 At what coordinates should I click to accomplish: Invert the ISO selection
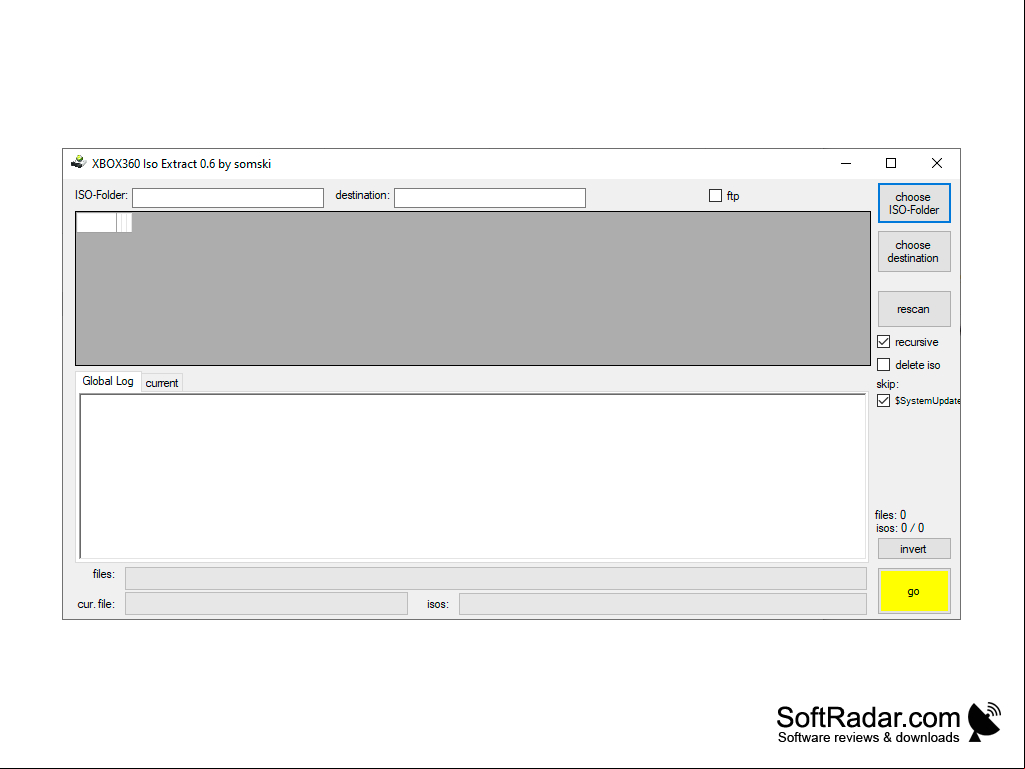[x=914, y=549]
